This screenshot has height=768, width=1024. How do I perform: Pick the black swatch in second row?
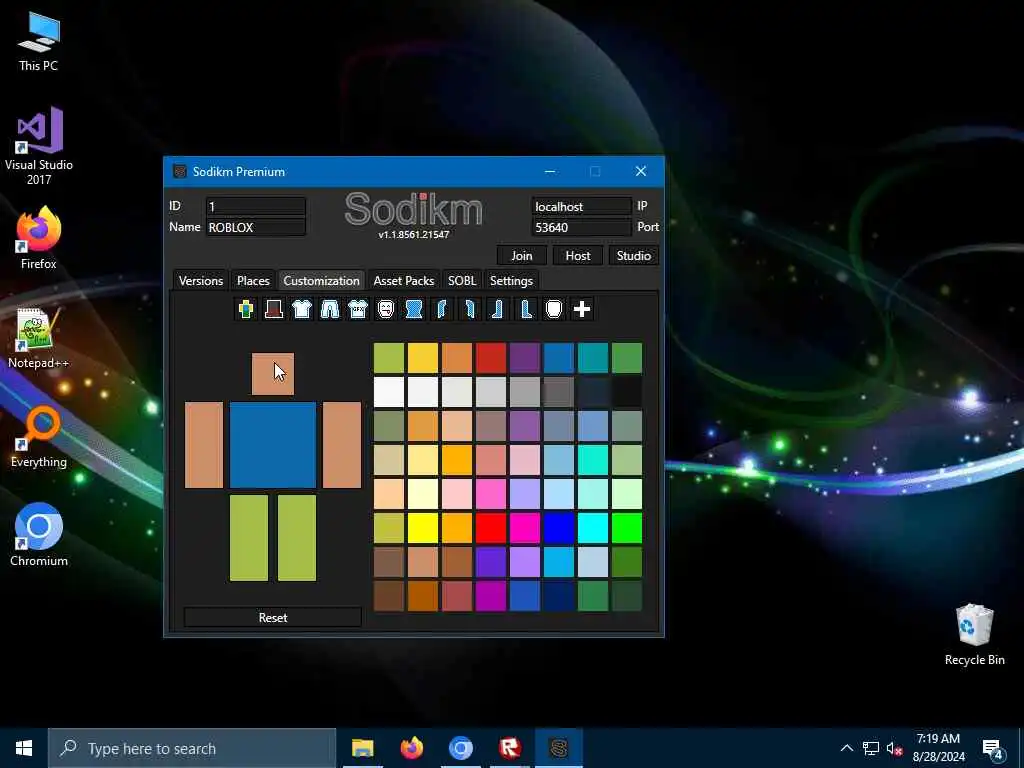627,392
